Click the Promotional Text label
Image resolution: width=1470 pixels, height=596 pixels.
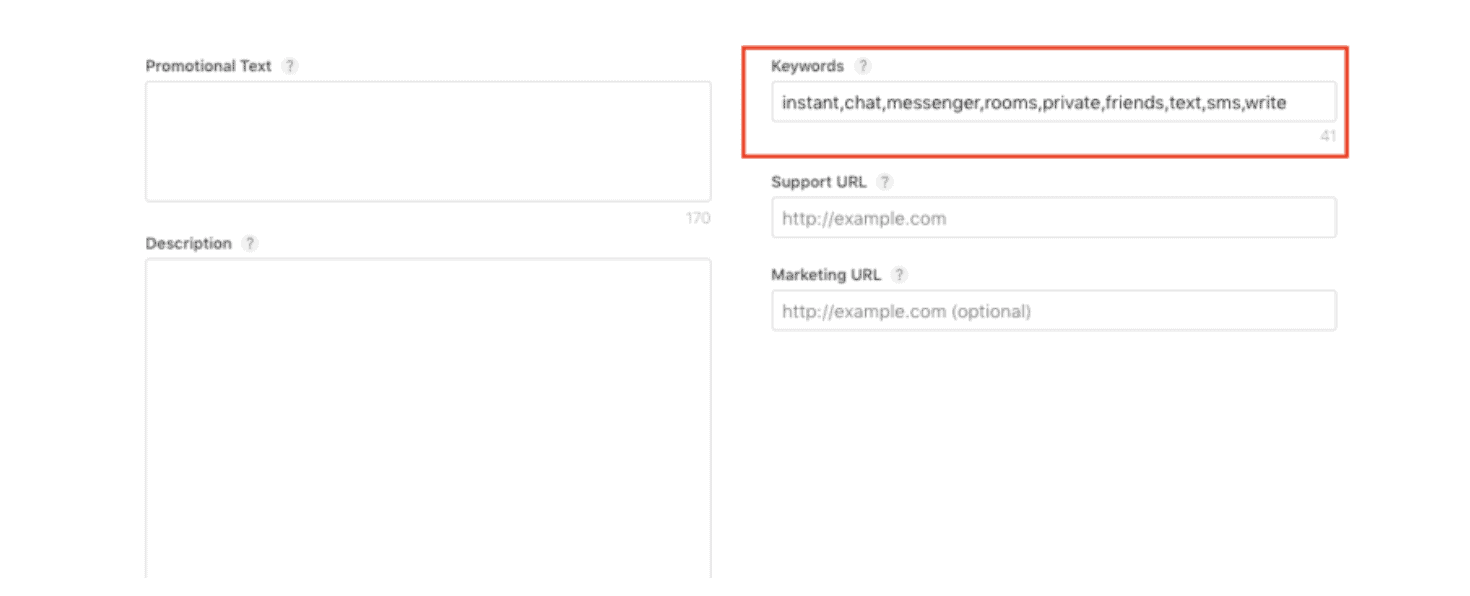pyautogui.click(x=208, y=65)
